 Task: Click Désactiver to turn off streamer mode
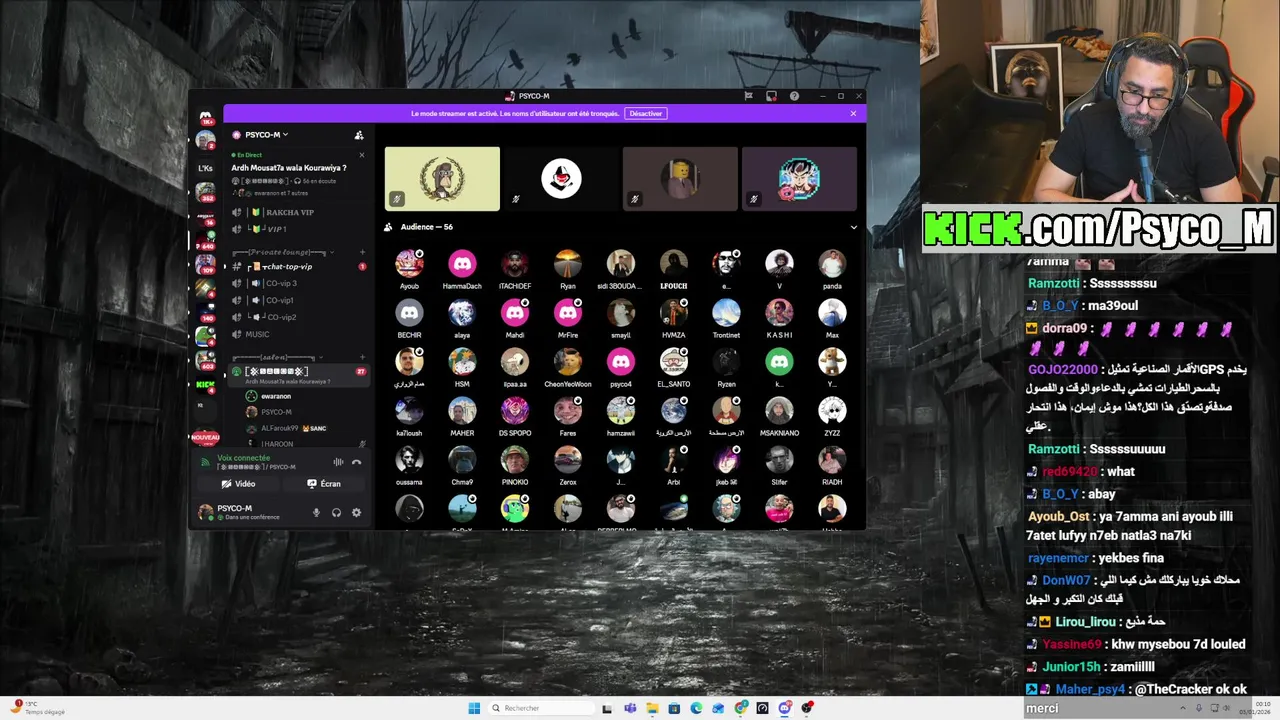[x=646, y=113]
